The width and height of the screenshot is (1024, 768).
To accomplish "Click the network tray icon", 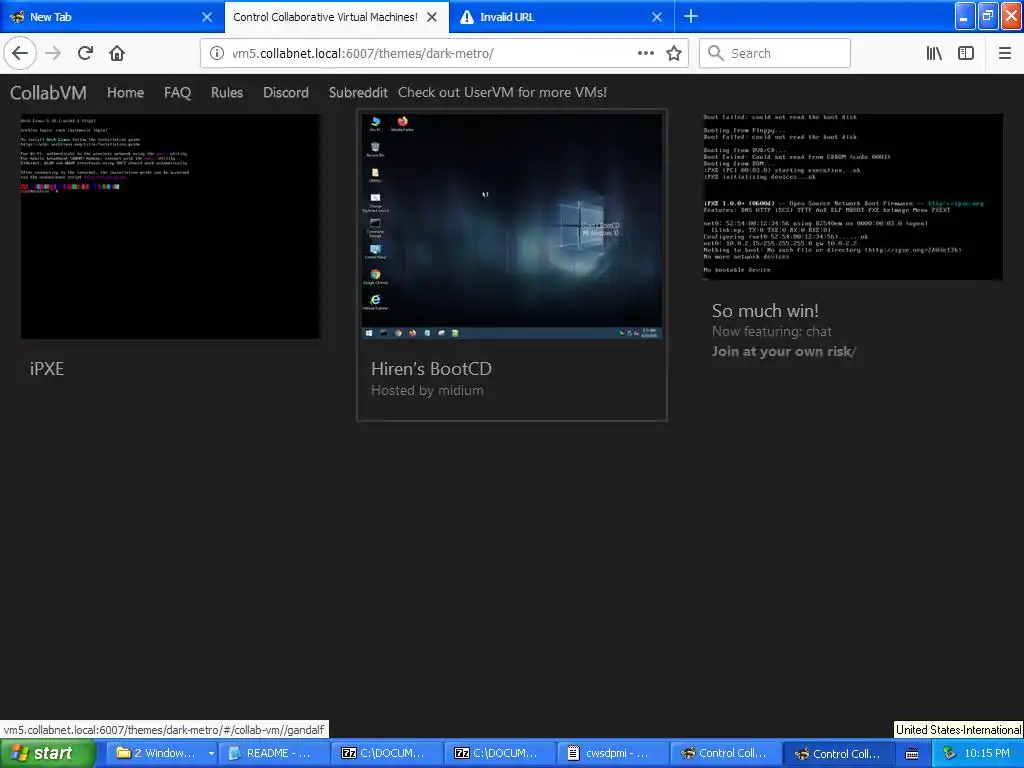I will point(949,753).
